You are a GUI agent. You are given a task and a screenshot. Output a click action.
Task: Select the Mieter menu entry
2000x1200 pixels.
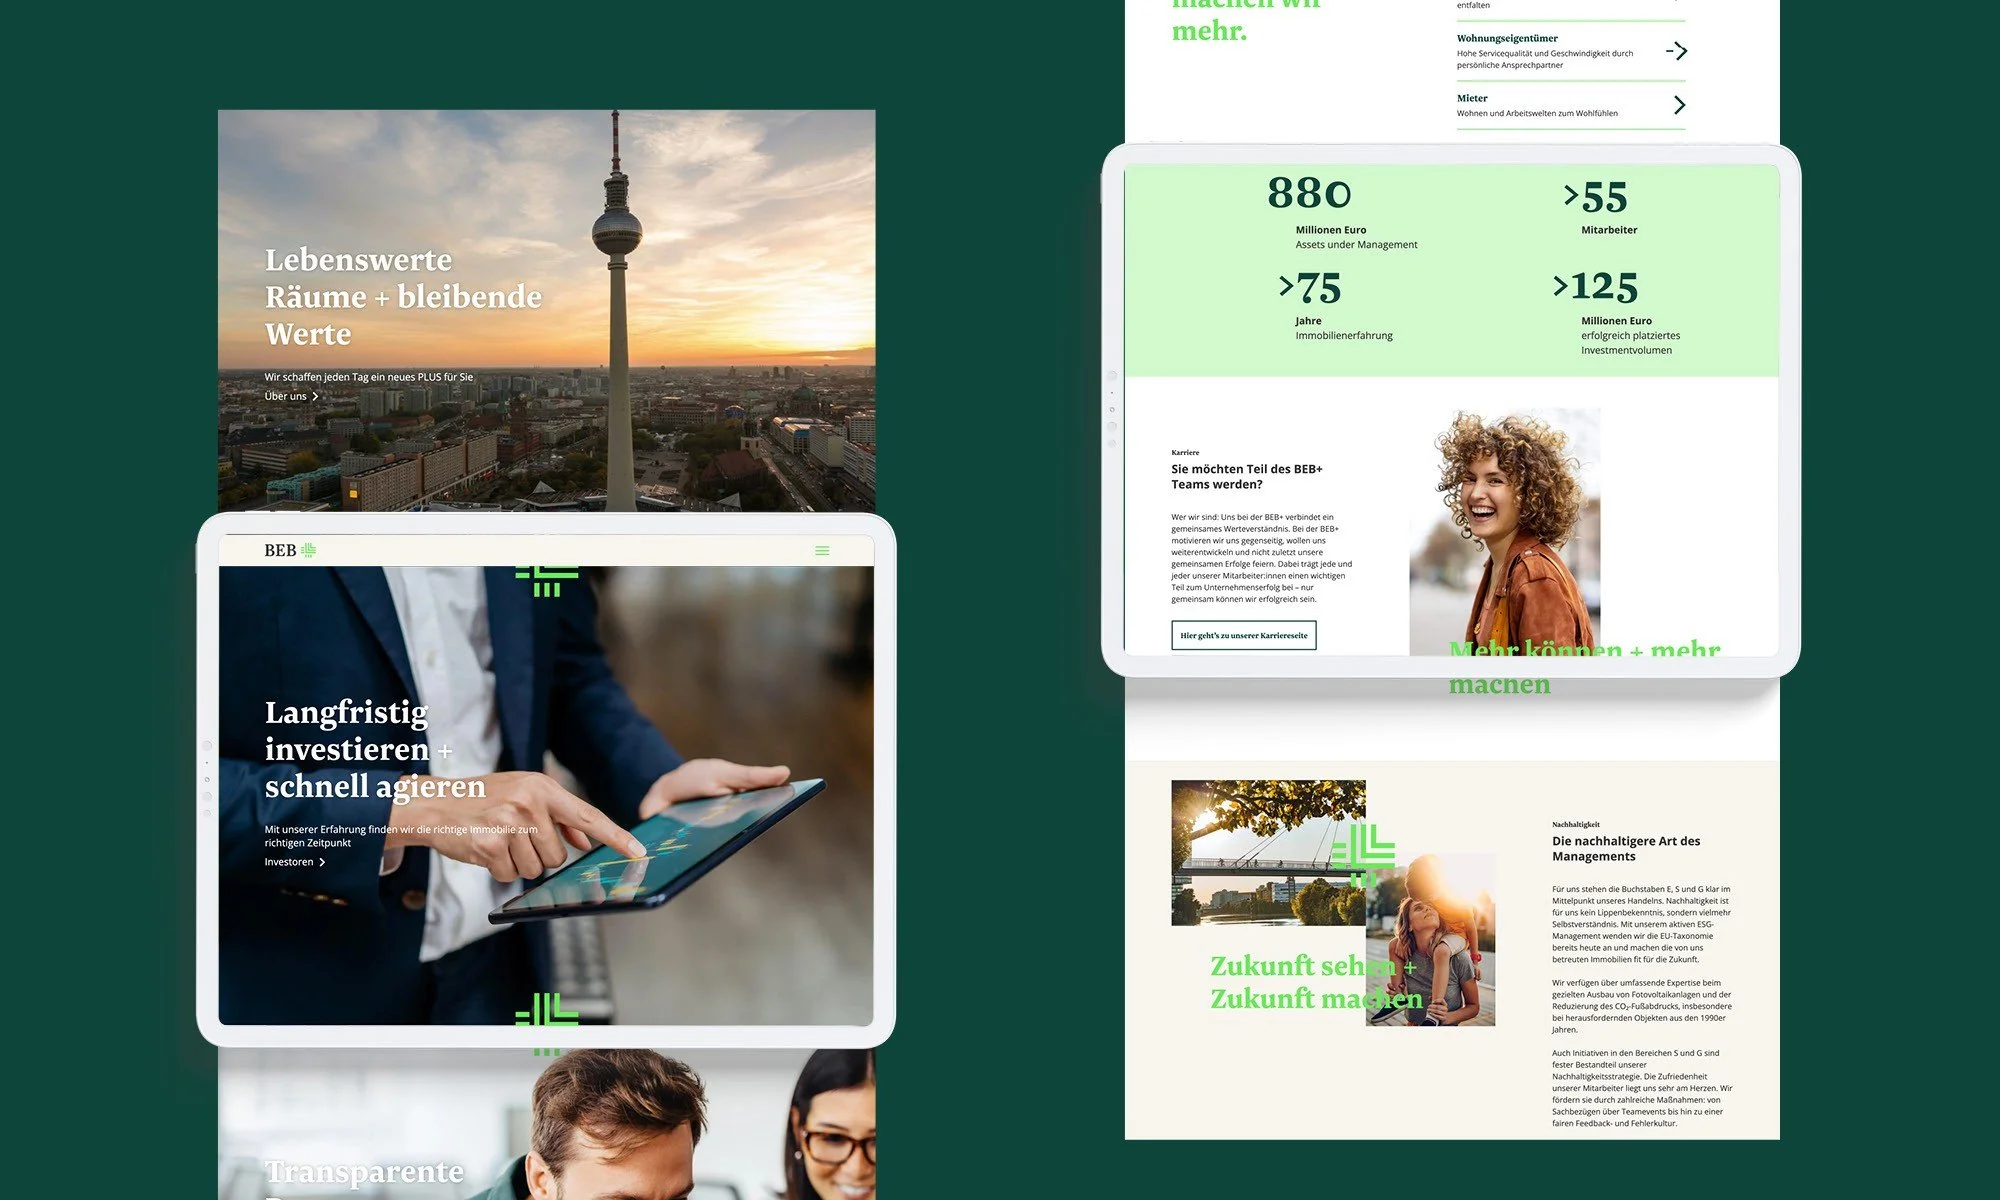click(1472, 98)
